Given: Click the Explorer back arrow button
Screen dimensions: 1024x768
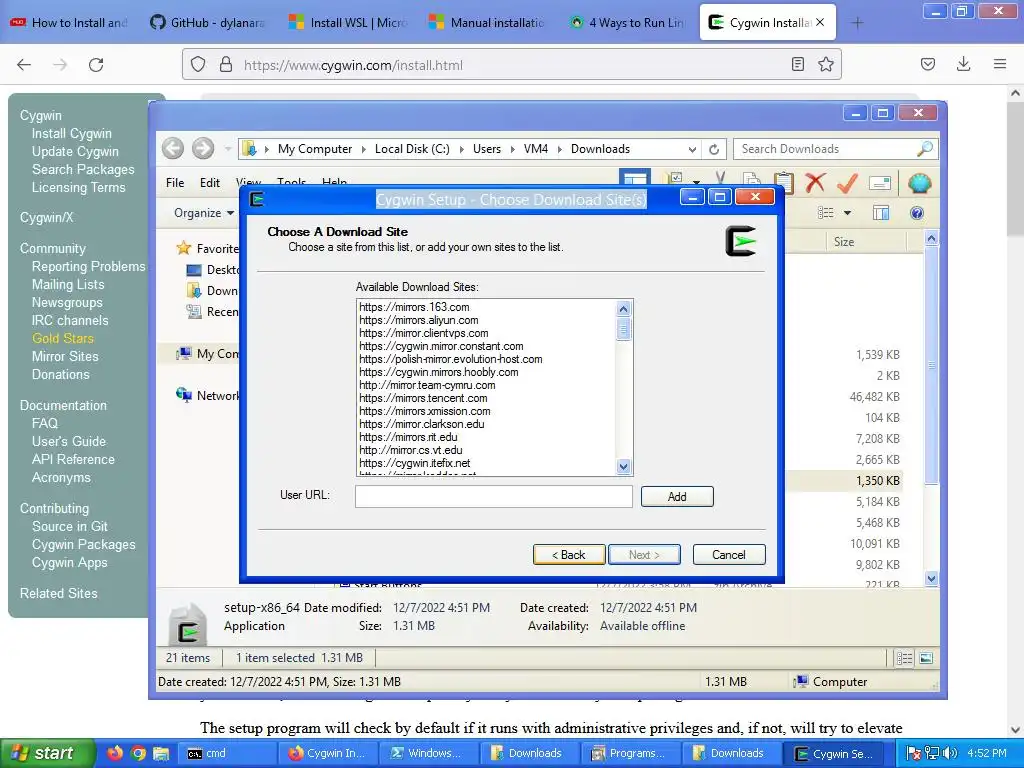Looking at the screenshot, I should pos(173,149).
